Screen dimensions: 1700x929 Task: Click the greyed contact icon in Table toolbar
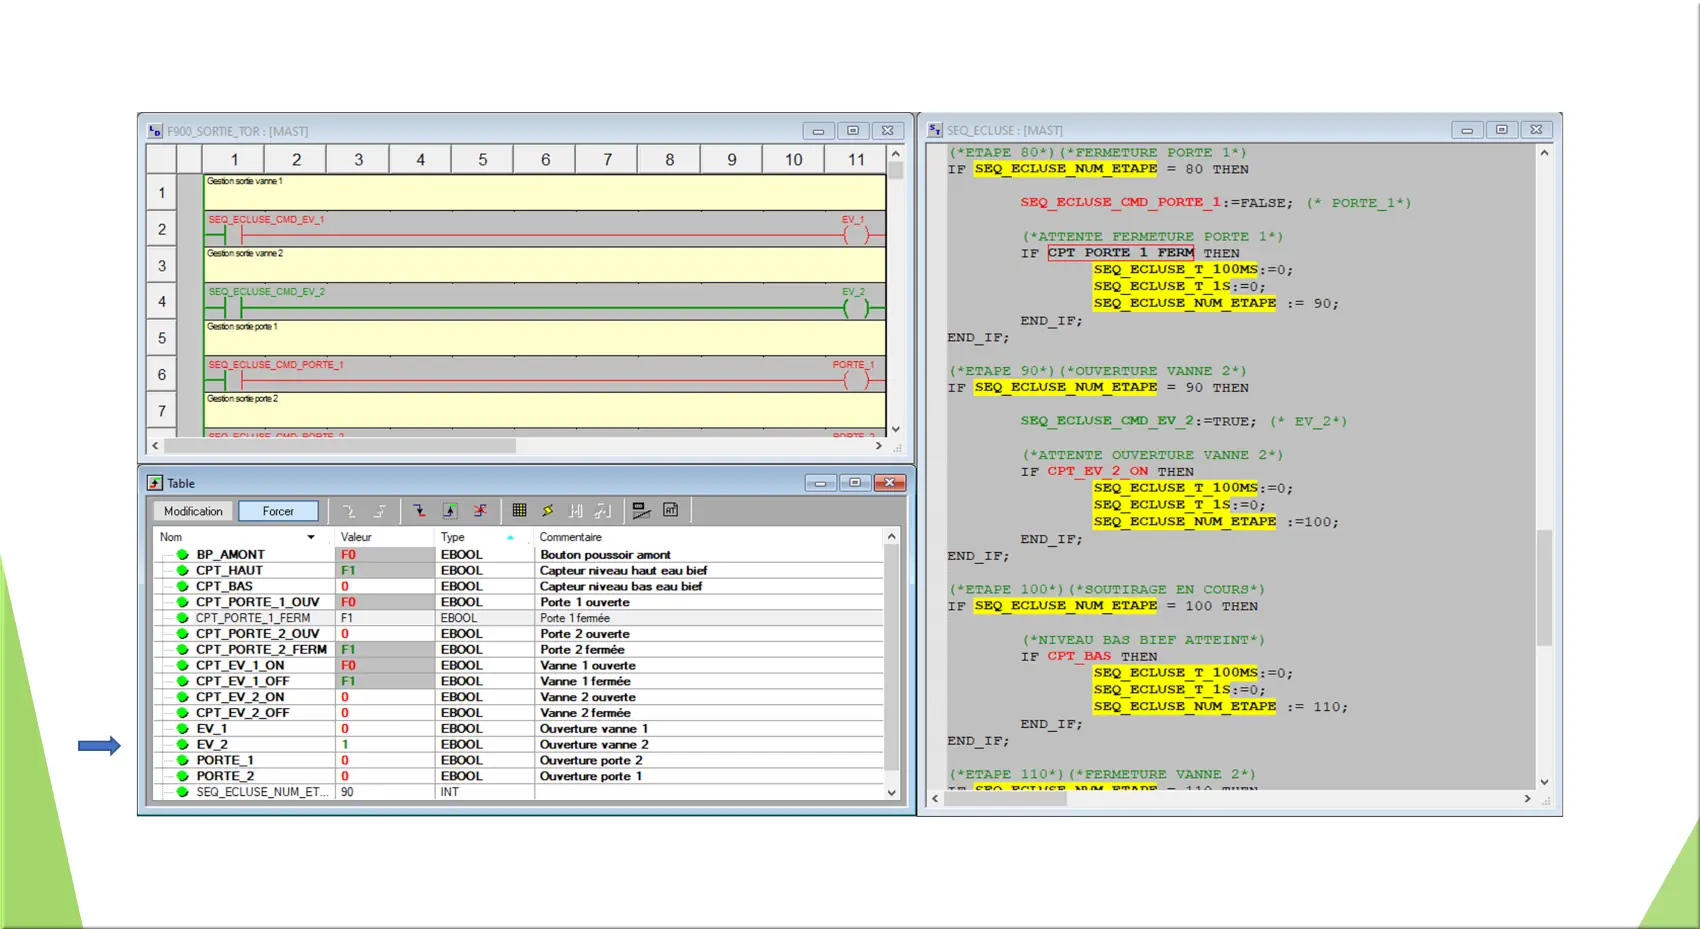point(576,511)
